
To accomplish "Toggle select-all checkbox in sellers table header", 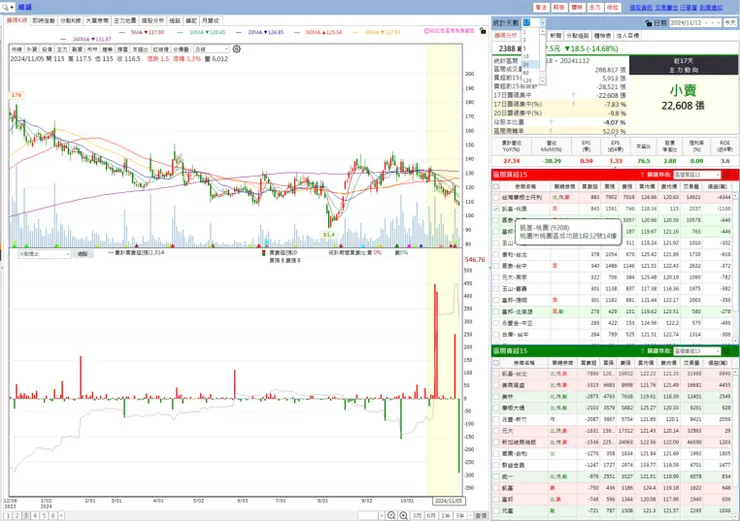I will point(496,363).
